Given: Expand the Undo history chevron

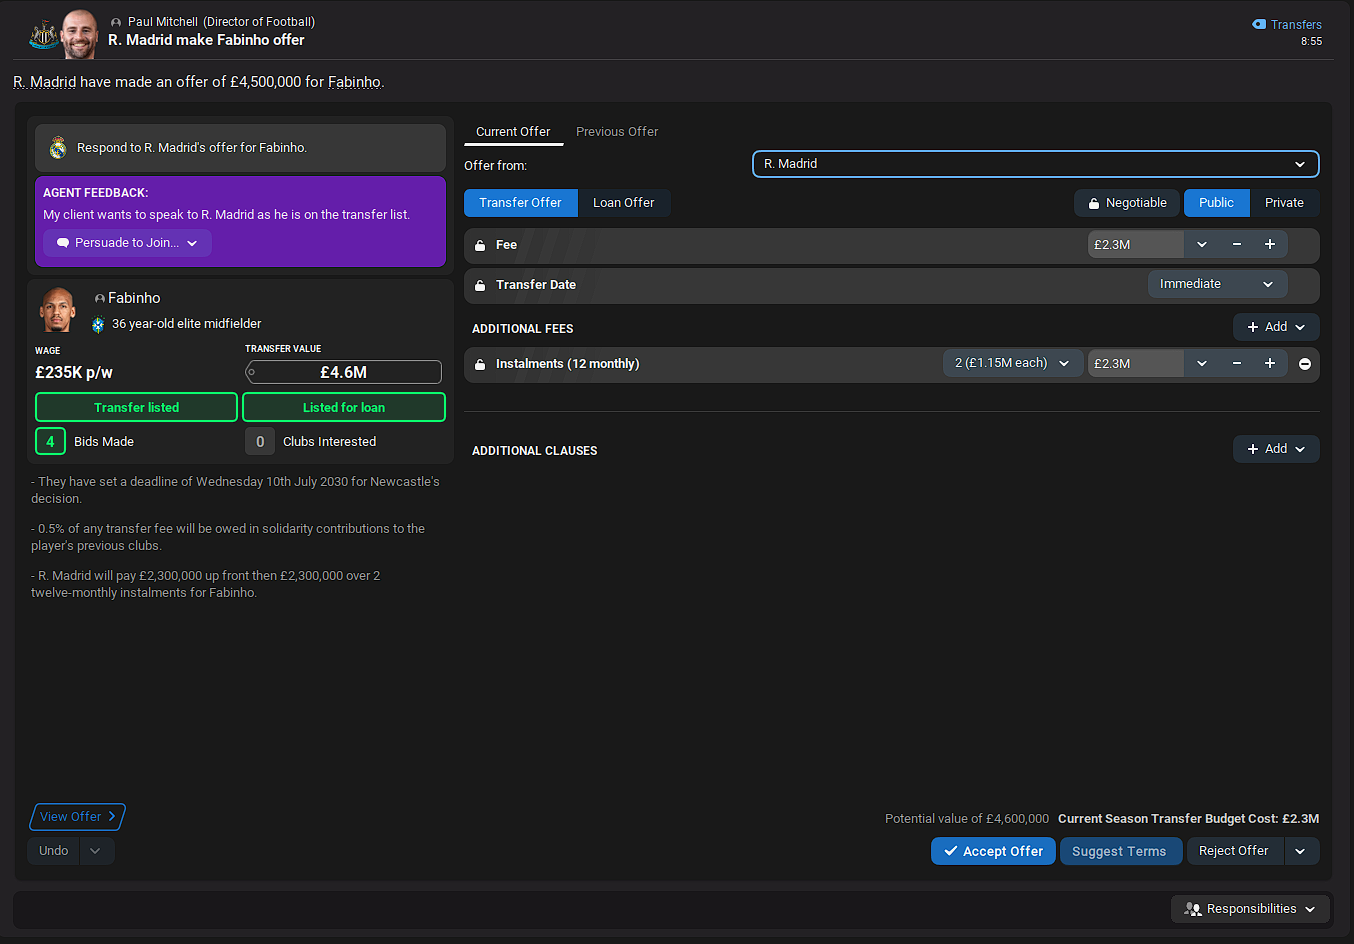Looking at the screenshot, I should [96, 851].
